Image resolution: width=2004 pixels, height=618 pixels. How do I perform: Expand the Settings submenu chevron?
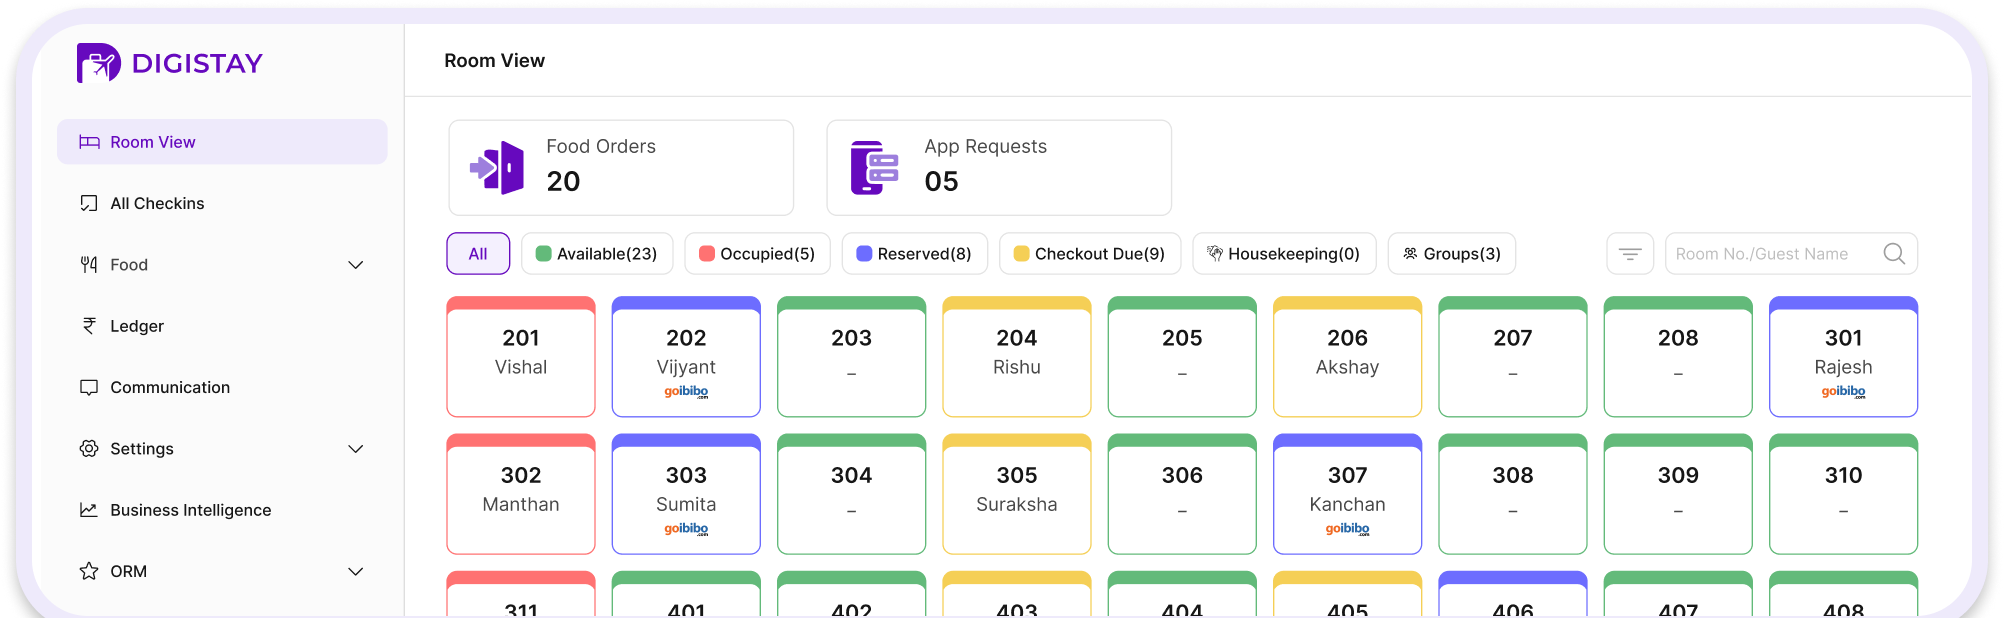[x=355, y=449]
